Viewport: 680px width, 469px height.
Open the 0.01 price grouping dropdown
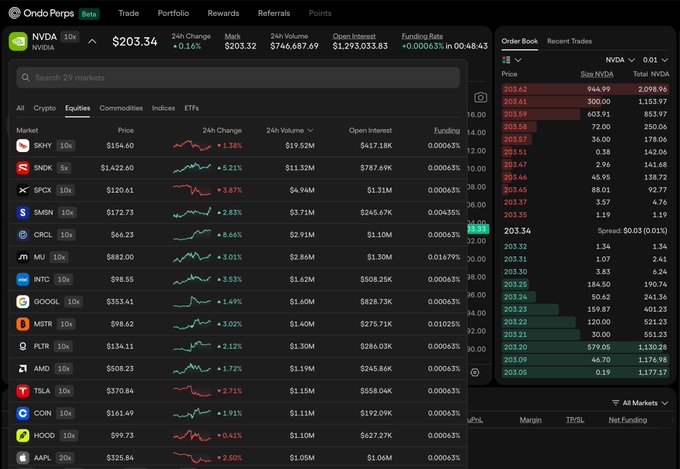click(x=655, y=60)
